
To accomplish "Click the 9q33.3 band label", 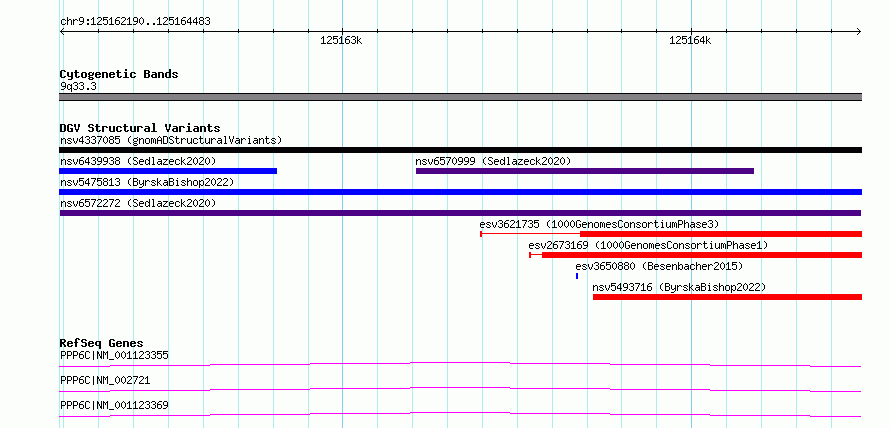I will pos(78,86).
